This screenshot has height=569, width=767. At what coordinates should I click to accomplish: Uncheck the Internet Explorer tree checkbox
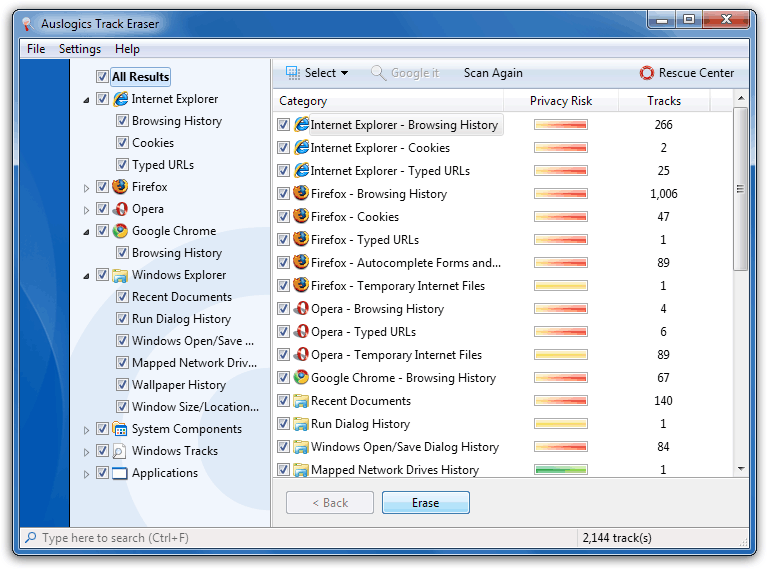pos(102,98)
